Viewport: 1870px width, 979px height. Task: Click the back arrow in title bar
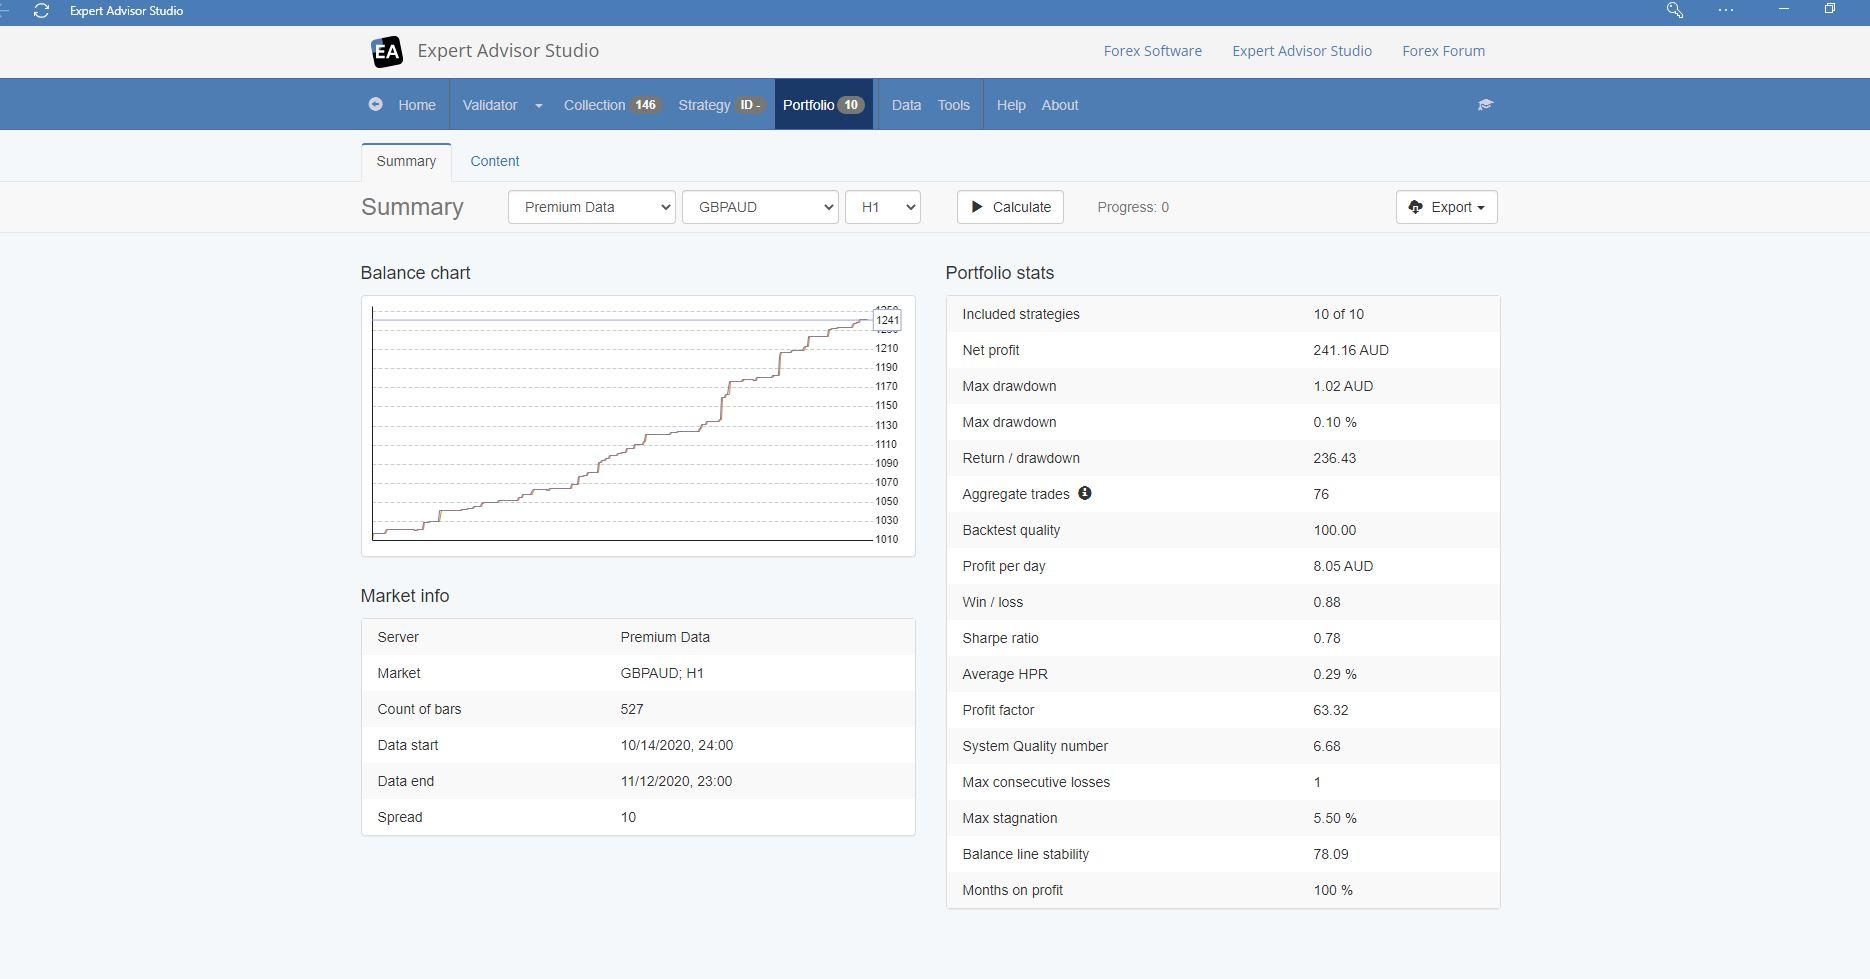coord(5,11)
